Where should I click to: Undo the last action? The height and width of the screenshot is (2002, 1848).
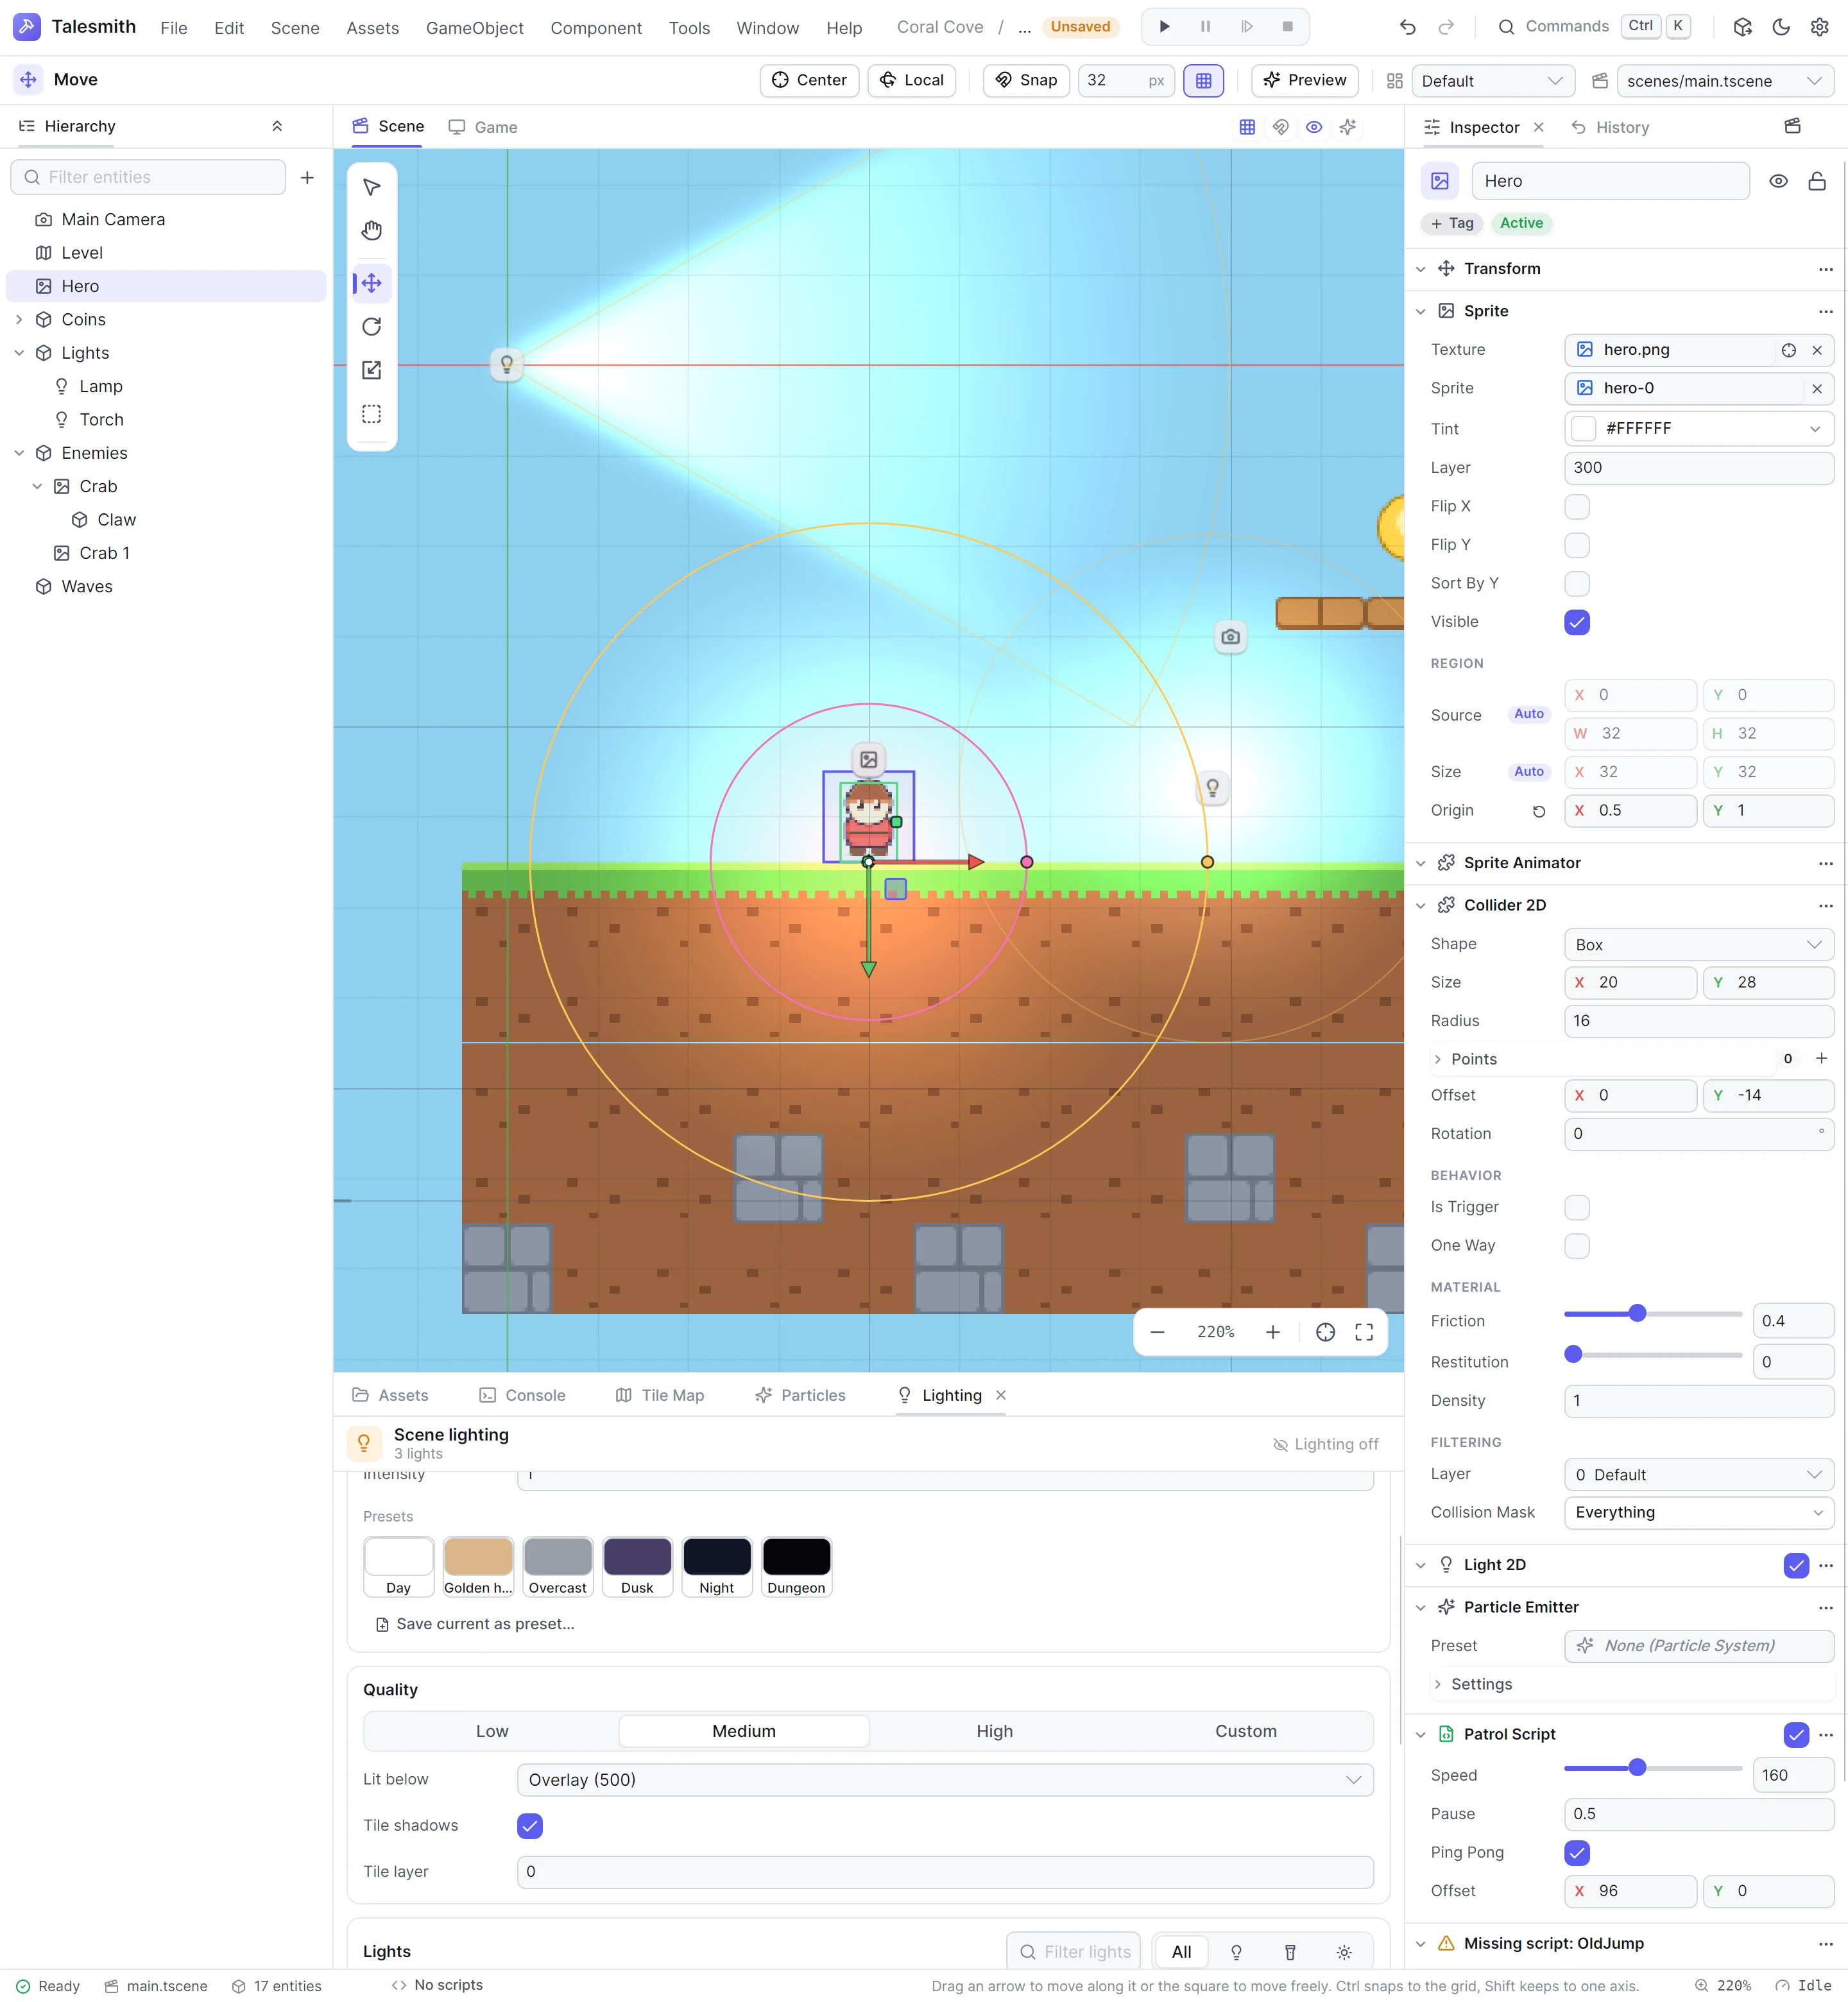click(x=1407, y=27)
